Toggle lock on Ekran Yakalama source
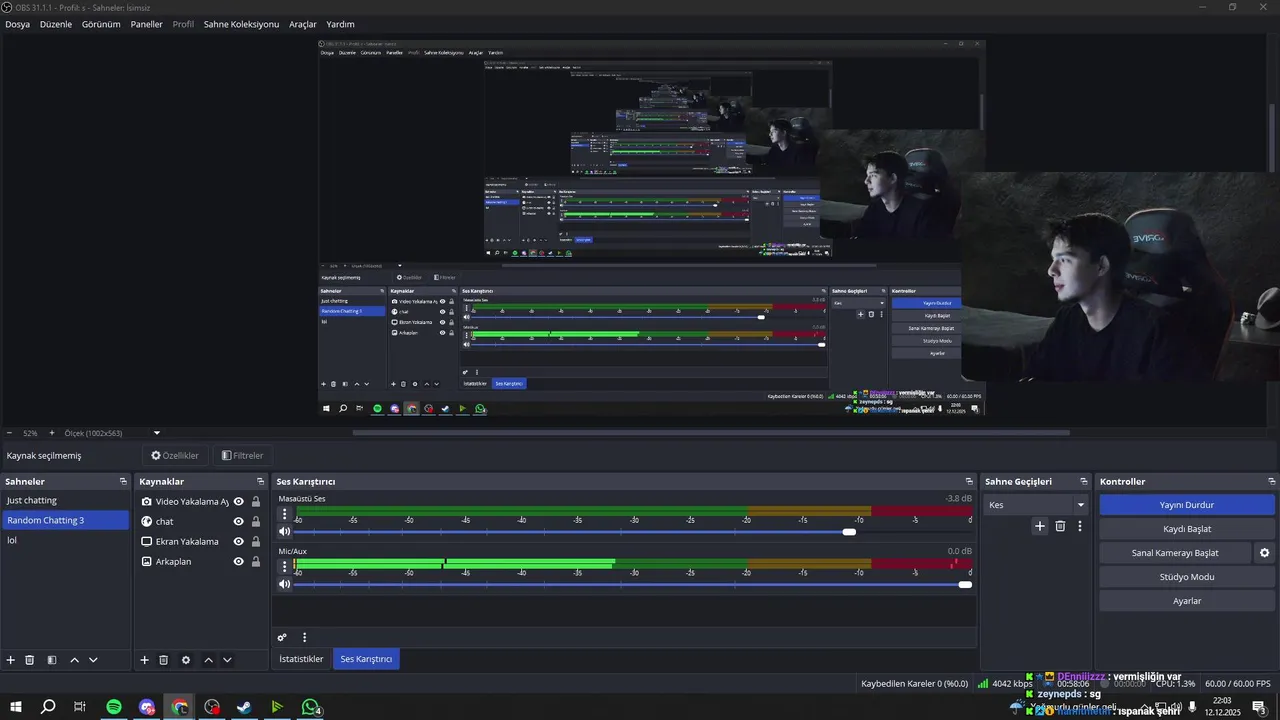The width and height of the screenshot is (1280, 720). click(x=255, y=542)
